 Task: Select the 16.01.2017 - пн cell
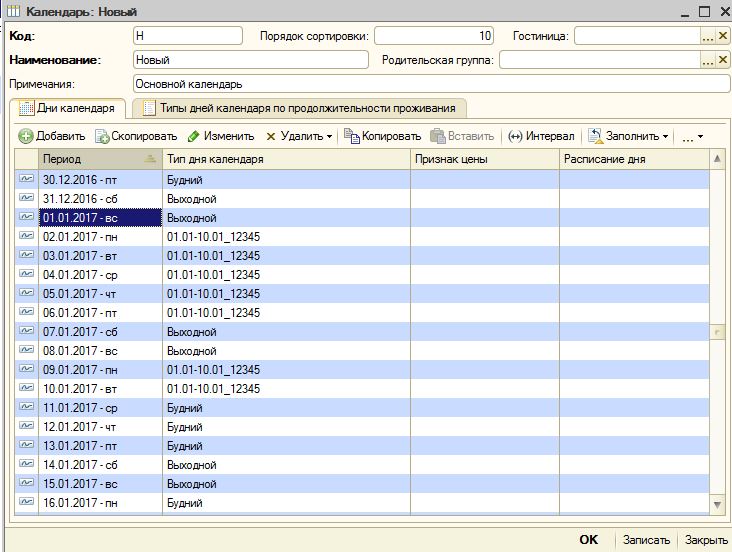pos(100,503)
